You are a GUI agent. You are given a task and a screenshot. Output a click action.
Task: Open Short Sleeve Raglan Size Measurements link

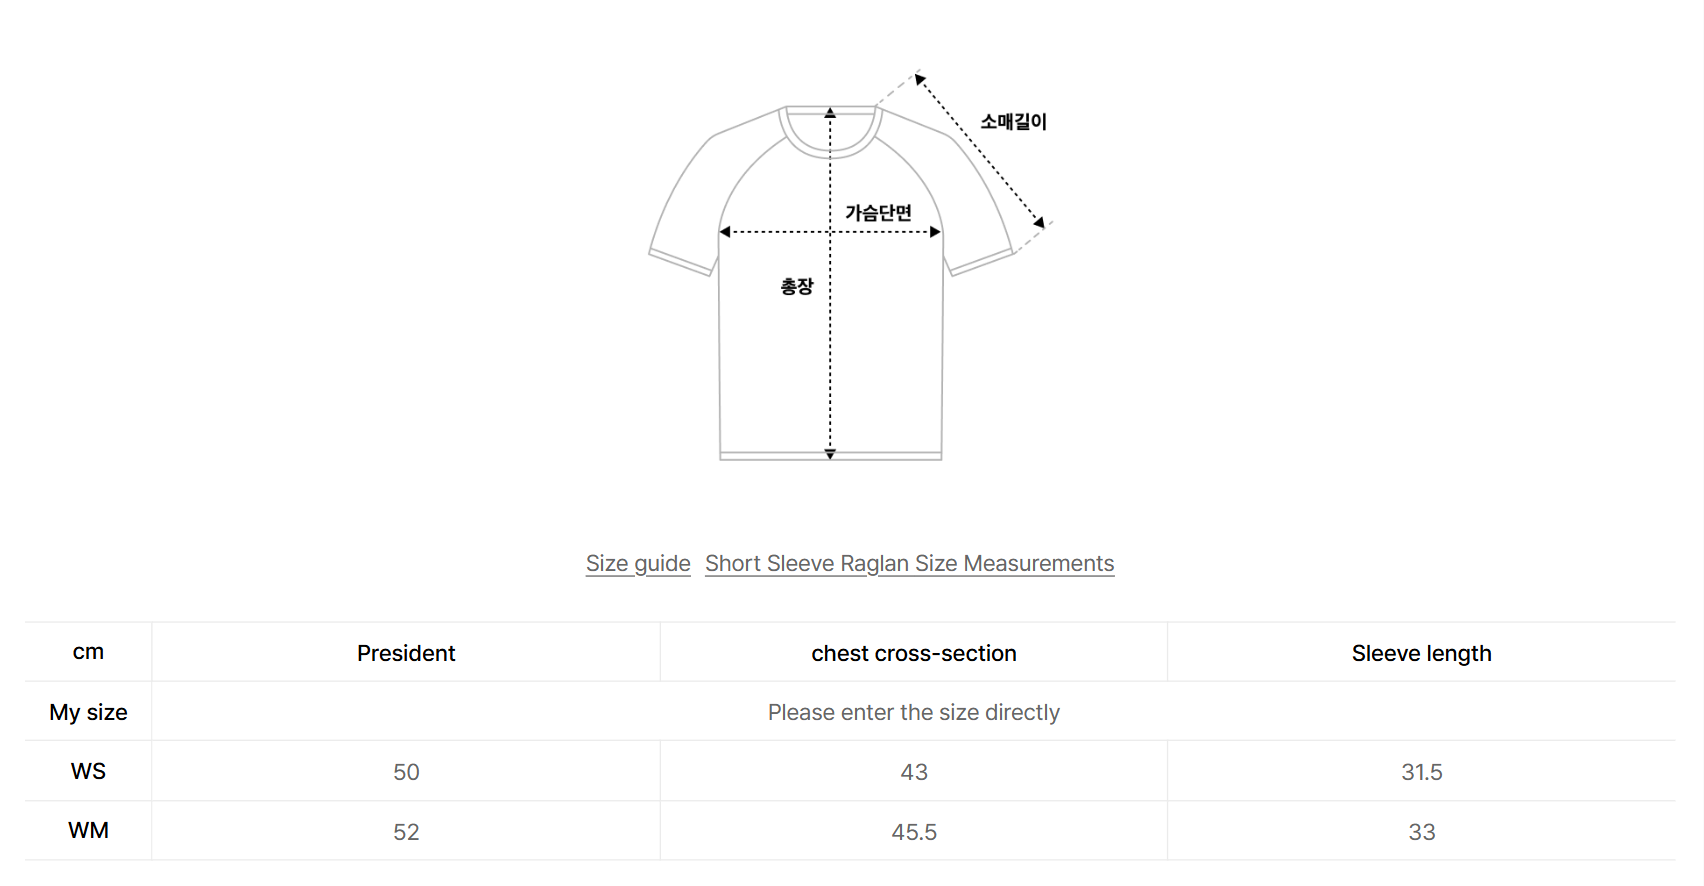(x=909, y=564)
